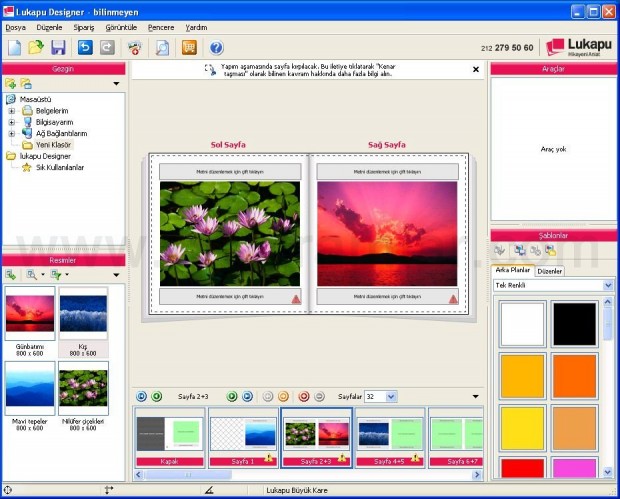Open the Tek Renkli background type dropdown

608,285
